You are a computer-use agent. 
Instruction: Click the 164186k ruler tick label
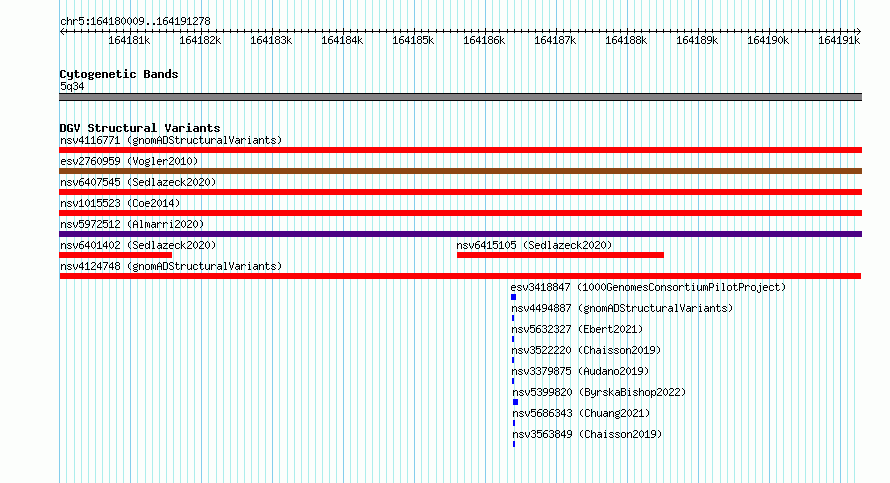pyautogui.click(x=484, y=40)
